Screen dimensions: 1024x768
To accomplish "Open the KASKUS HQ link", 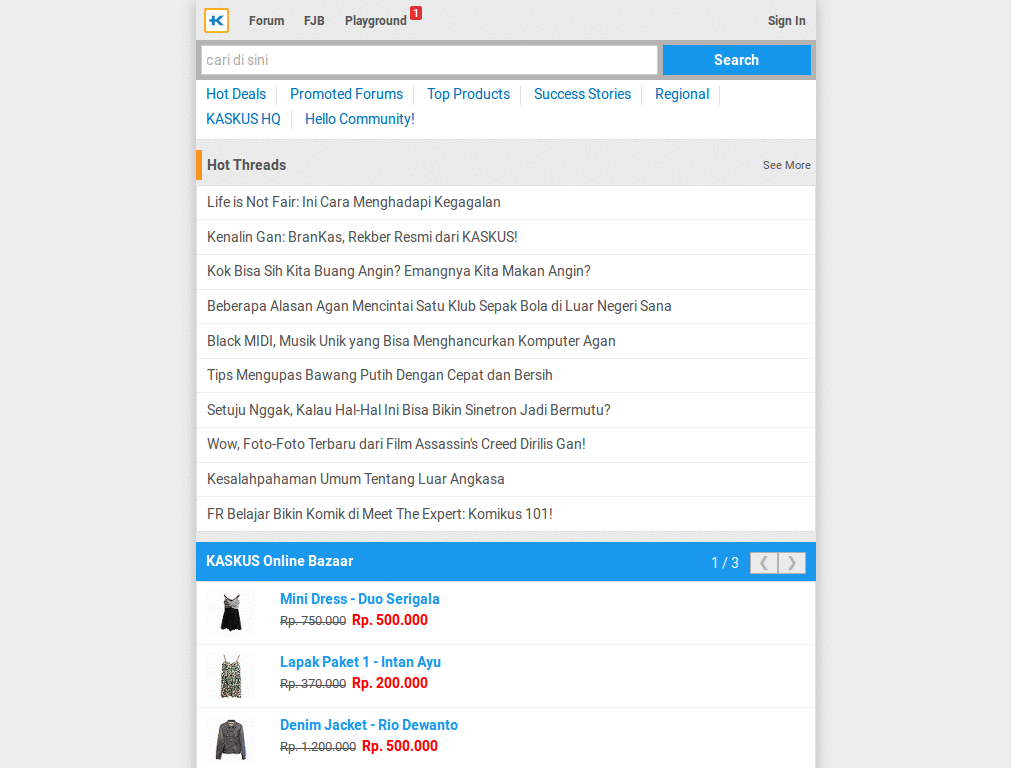I will tap(243, 119).
